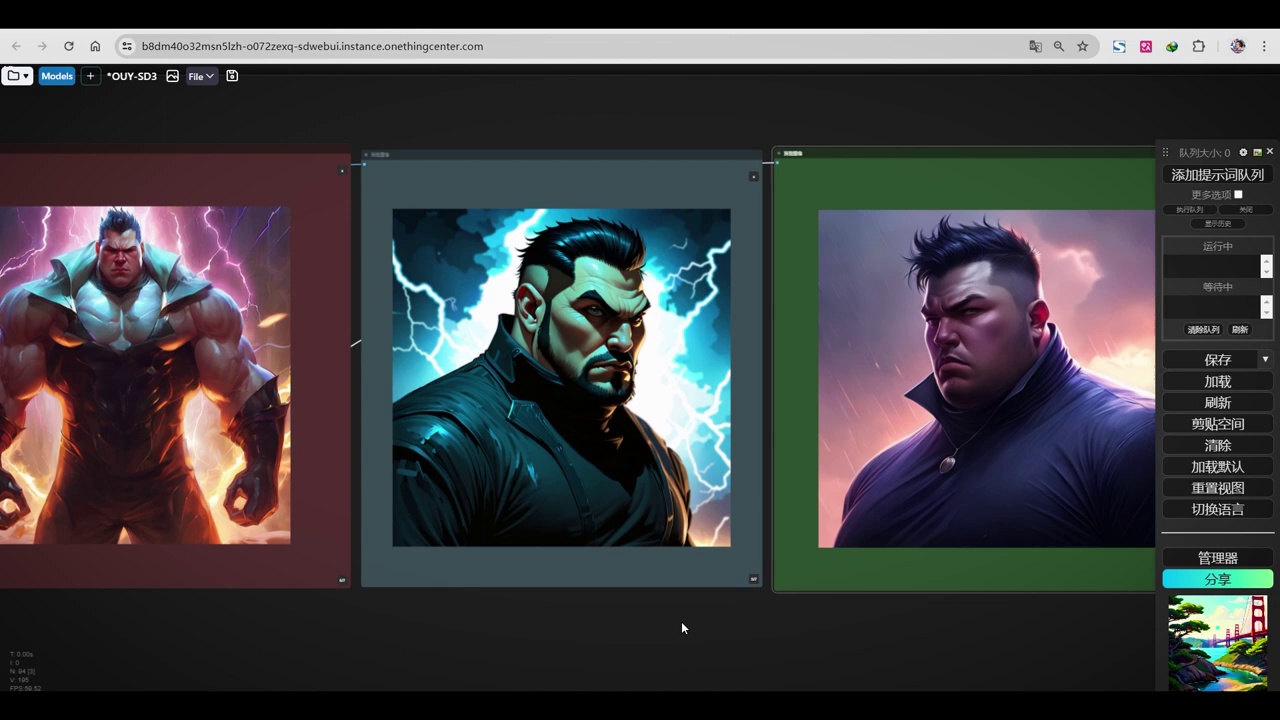
Task: Click the 剪贴空间 button
Action: (1218, 424)
